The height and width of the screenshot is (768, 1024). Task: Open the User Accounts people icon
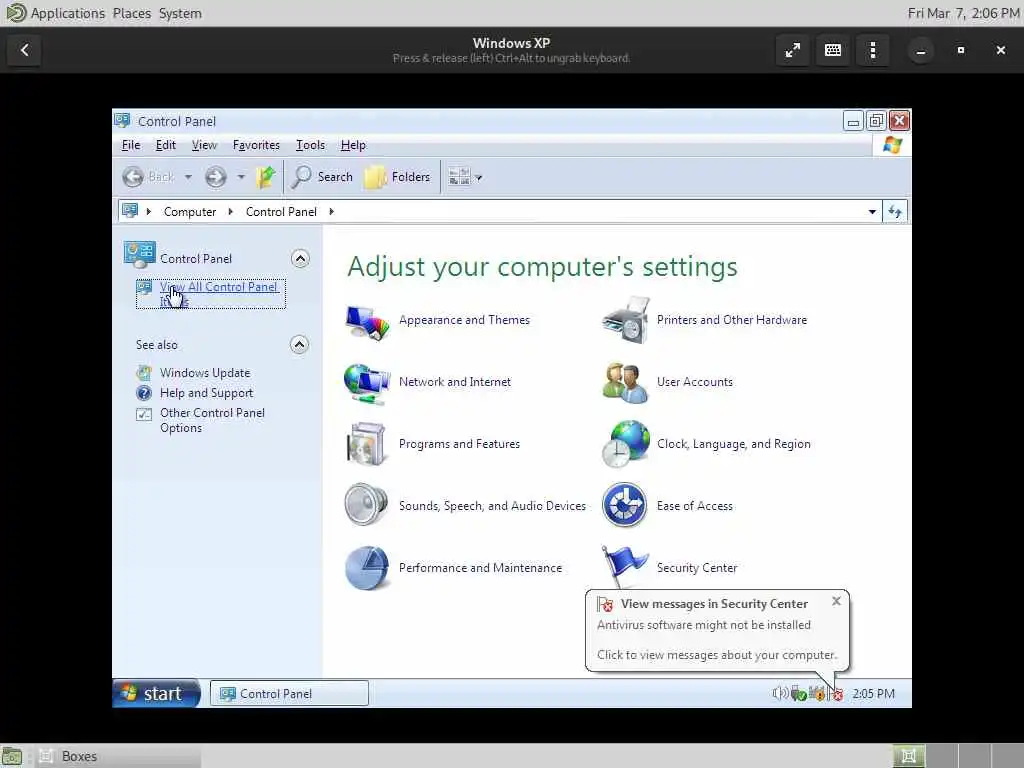625,383
